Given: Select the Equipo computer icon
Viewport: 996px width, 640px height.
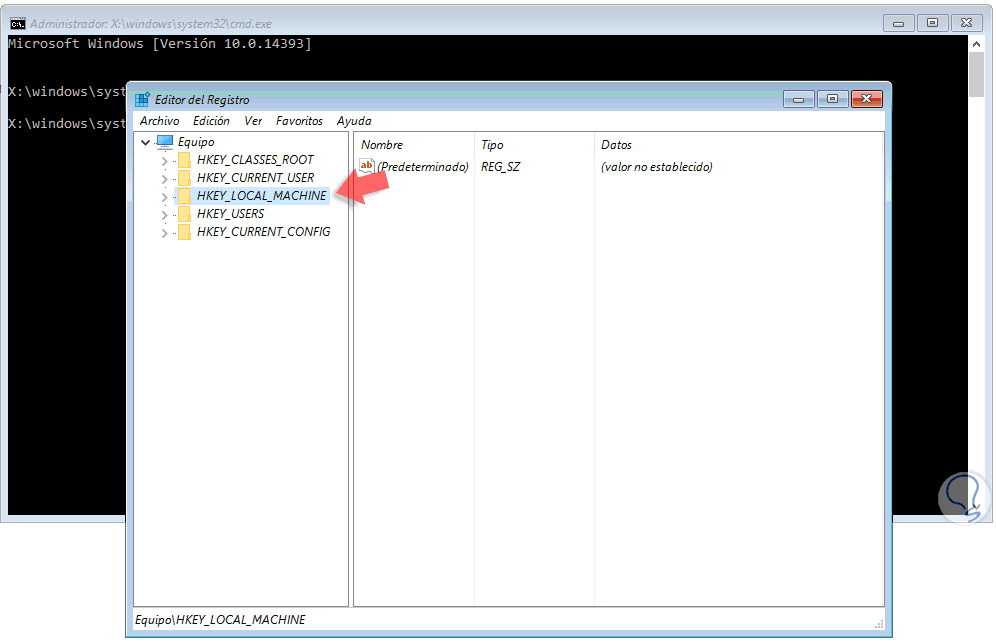Looking at the screenshot, I should pos(165,142).
